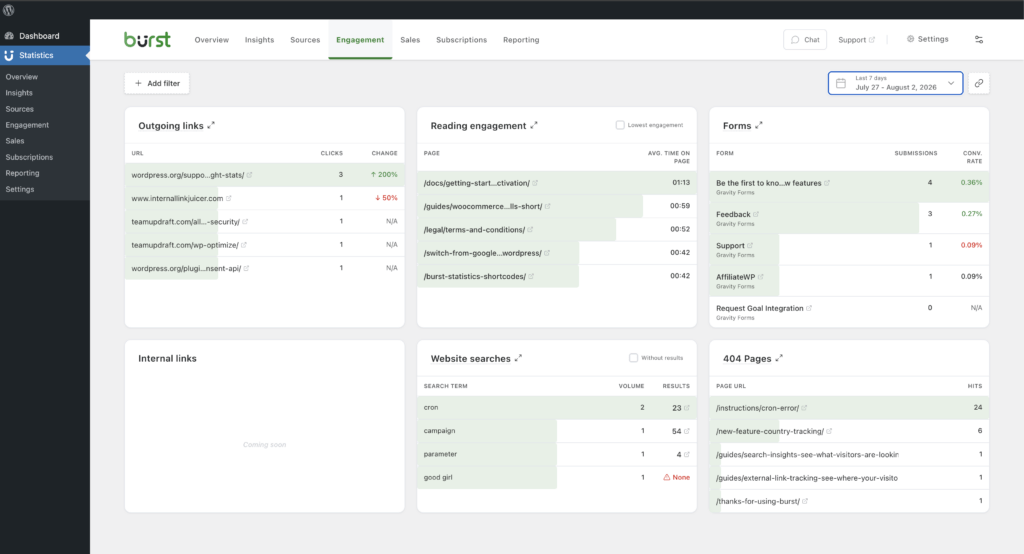Expand the Reading engagement panel
1024x554 pixels.
pos(534,125)
